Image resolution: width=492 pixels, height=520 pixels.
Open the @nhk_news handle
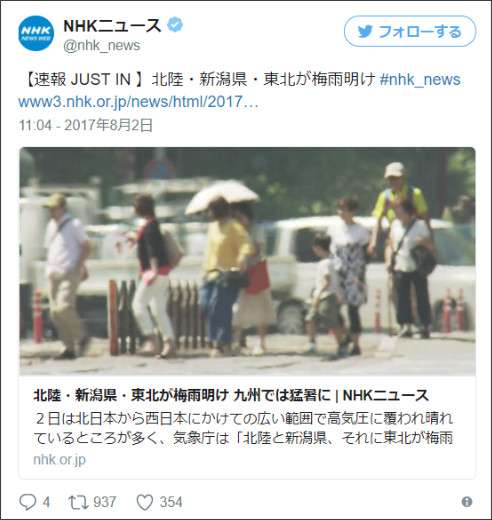tap(102, 45)
